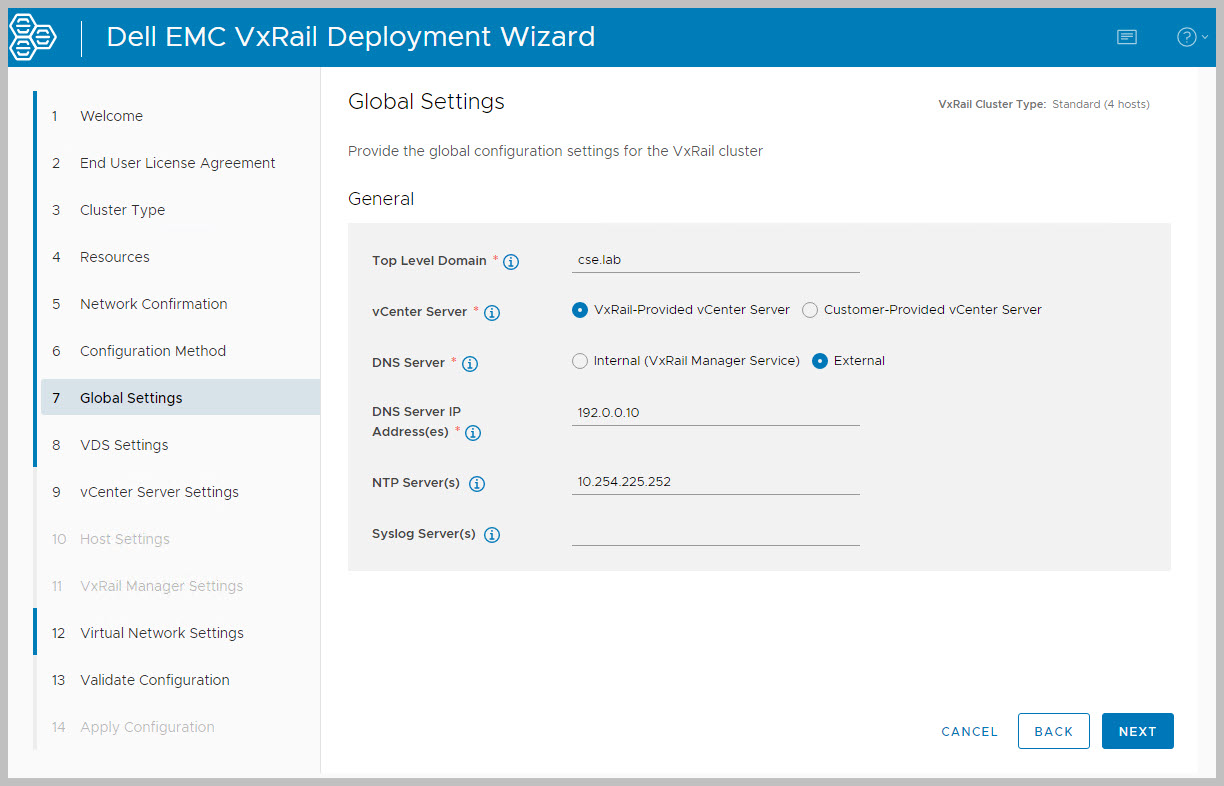
Task: Click info icon next to Top Level Domain
Action: coord(511,262)
